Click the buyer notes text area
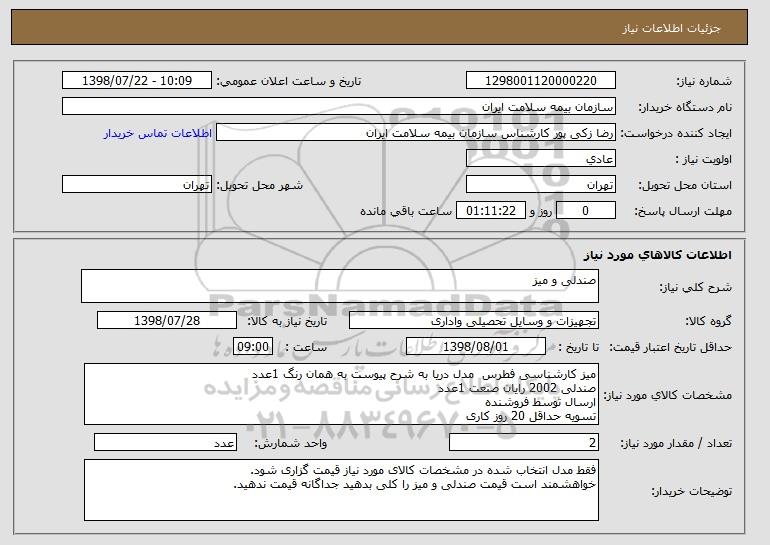This screenshot has height=545, width=770. [341, 490]
